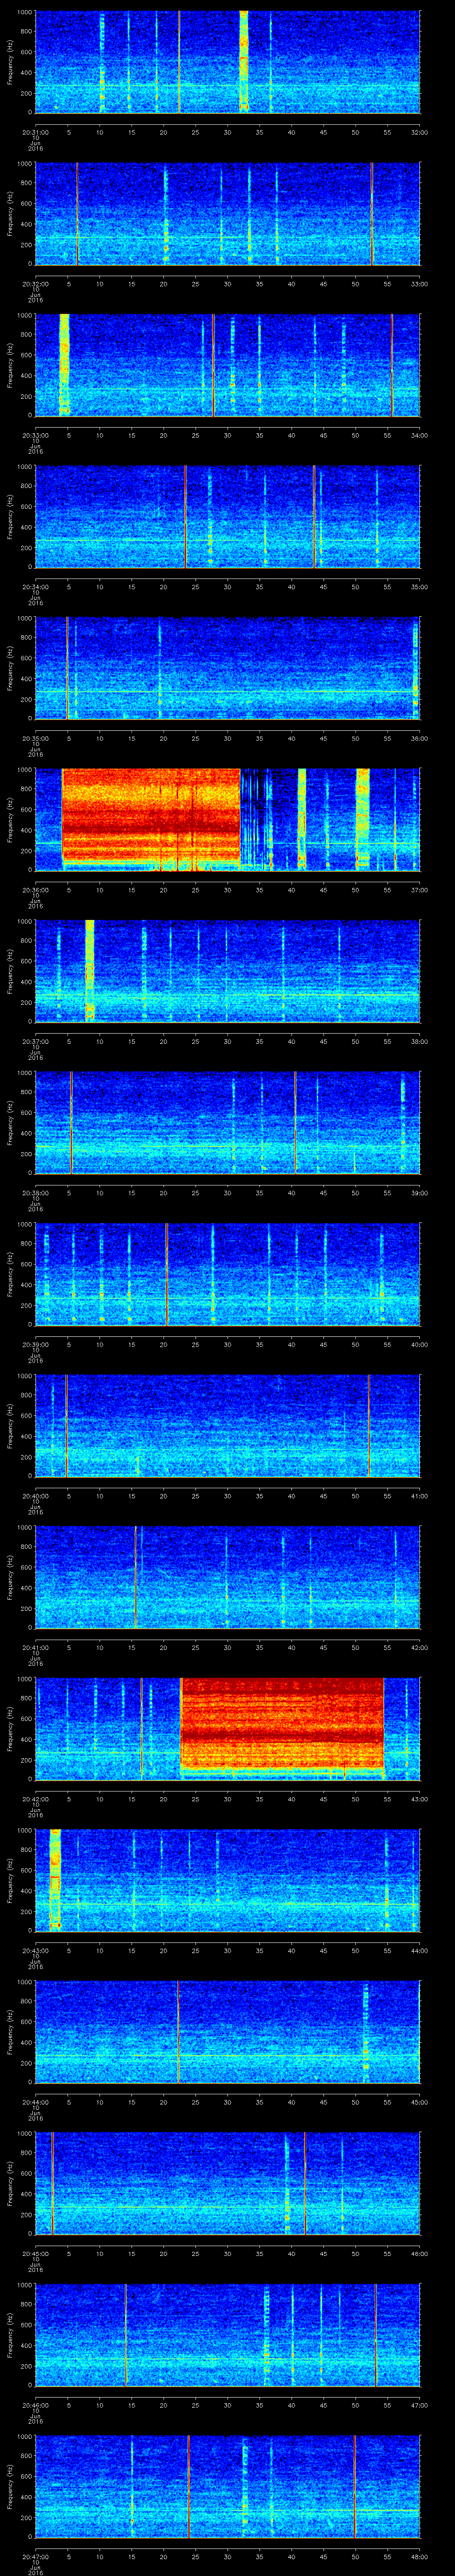This screenshot has height=2576, width=455.
Task: Select the spectrogram panel starting at 20:39:00
Action: click(227, 1274)
